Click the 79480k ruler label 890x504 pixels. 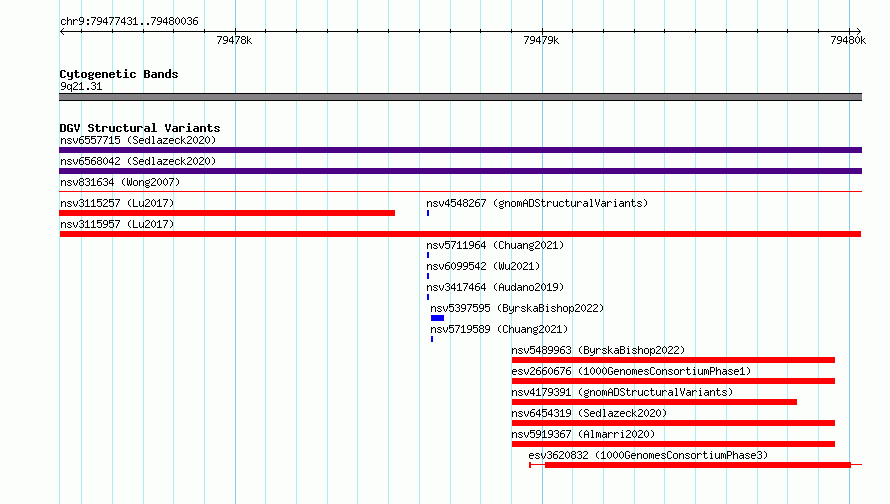pyautogui.click(x=848, y=40)
